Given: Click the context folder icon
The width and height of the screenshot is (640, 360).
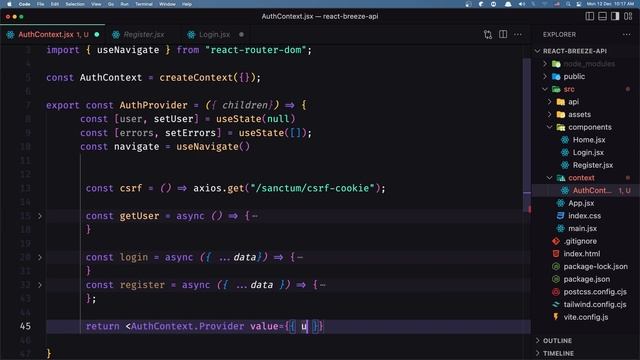Looking at the screenshot, I should [x=561, y=178].
